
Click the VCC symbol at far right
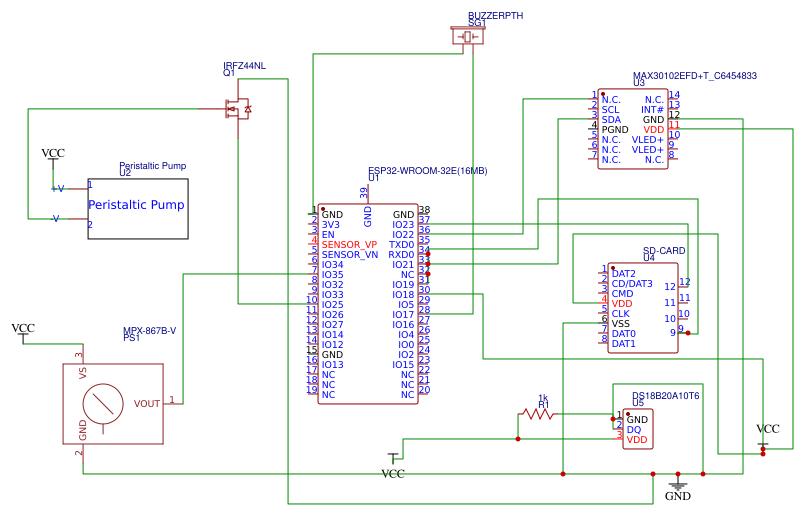coord(768,434)
